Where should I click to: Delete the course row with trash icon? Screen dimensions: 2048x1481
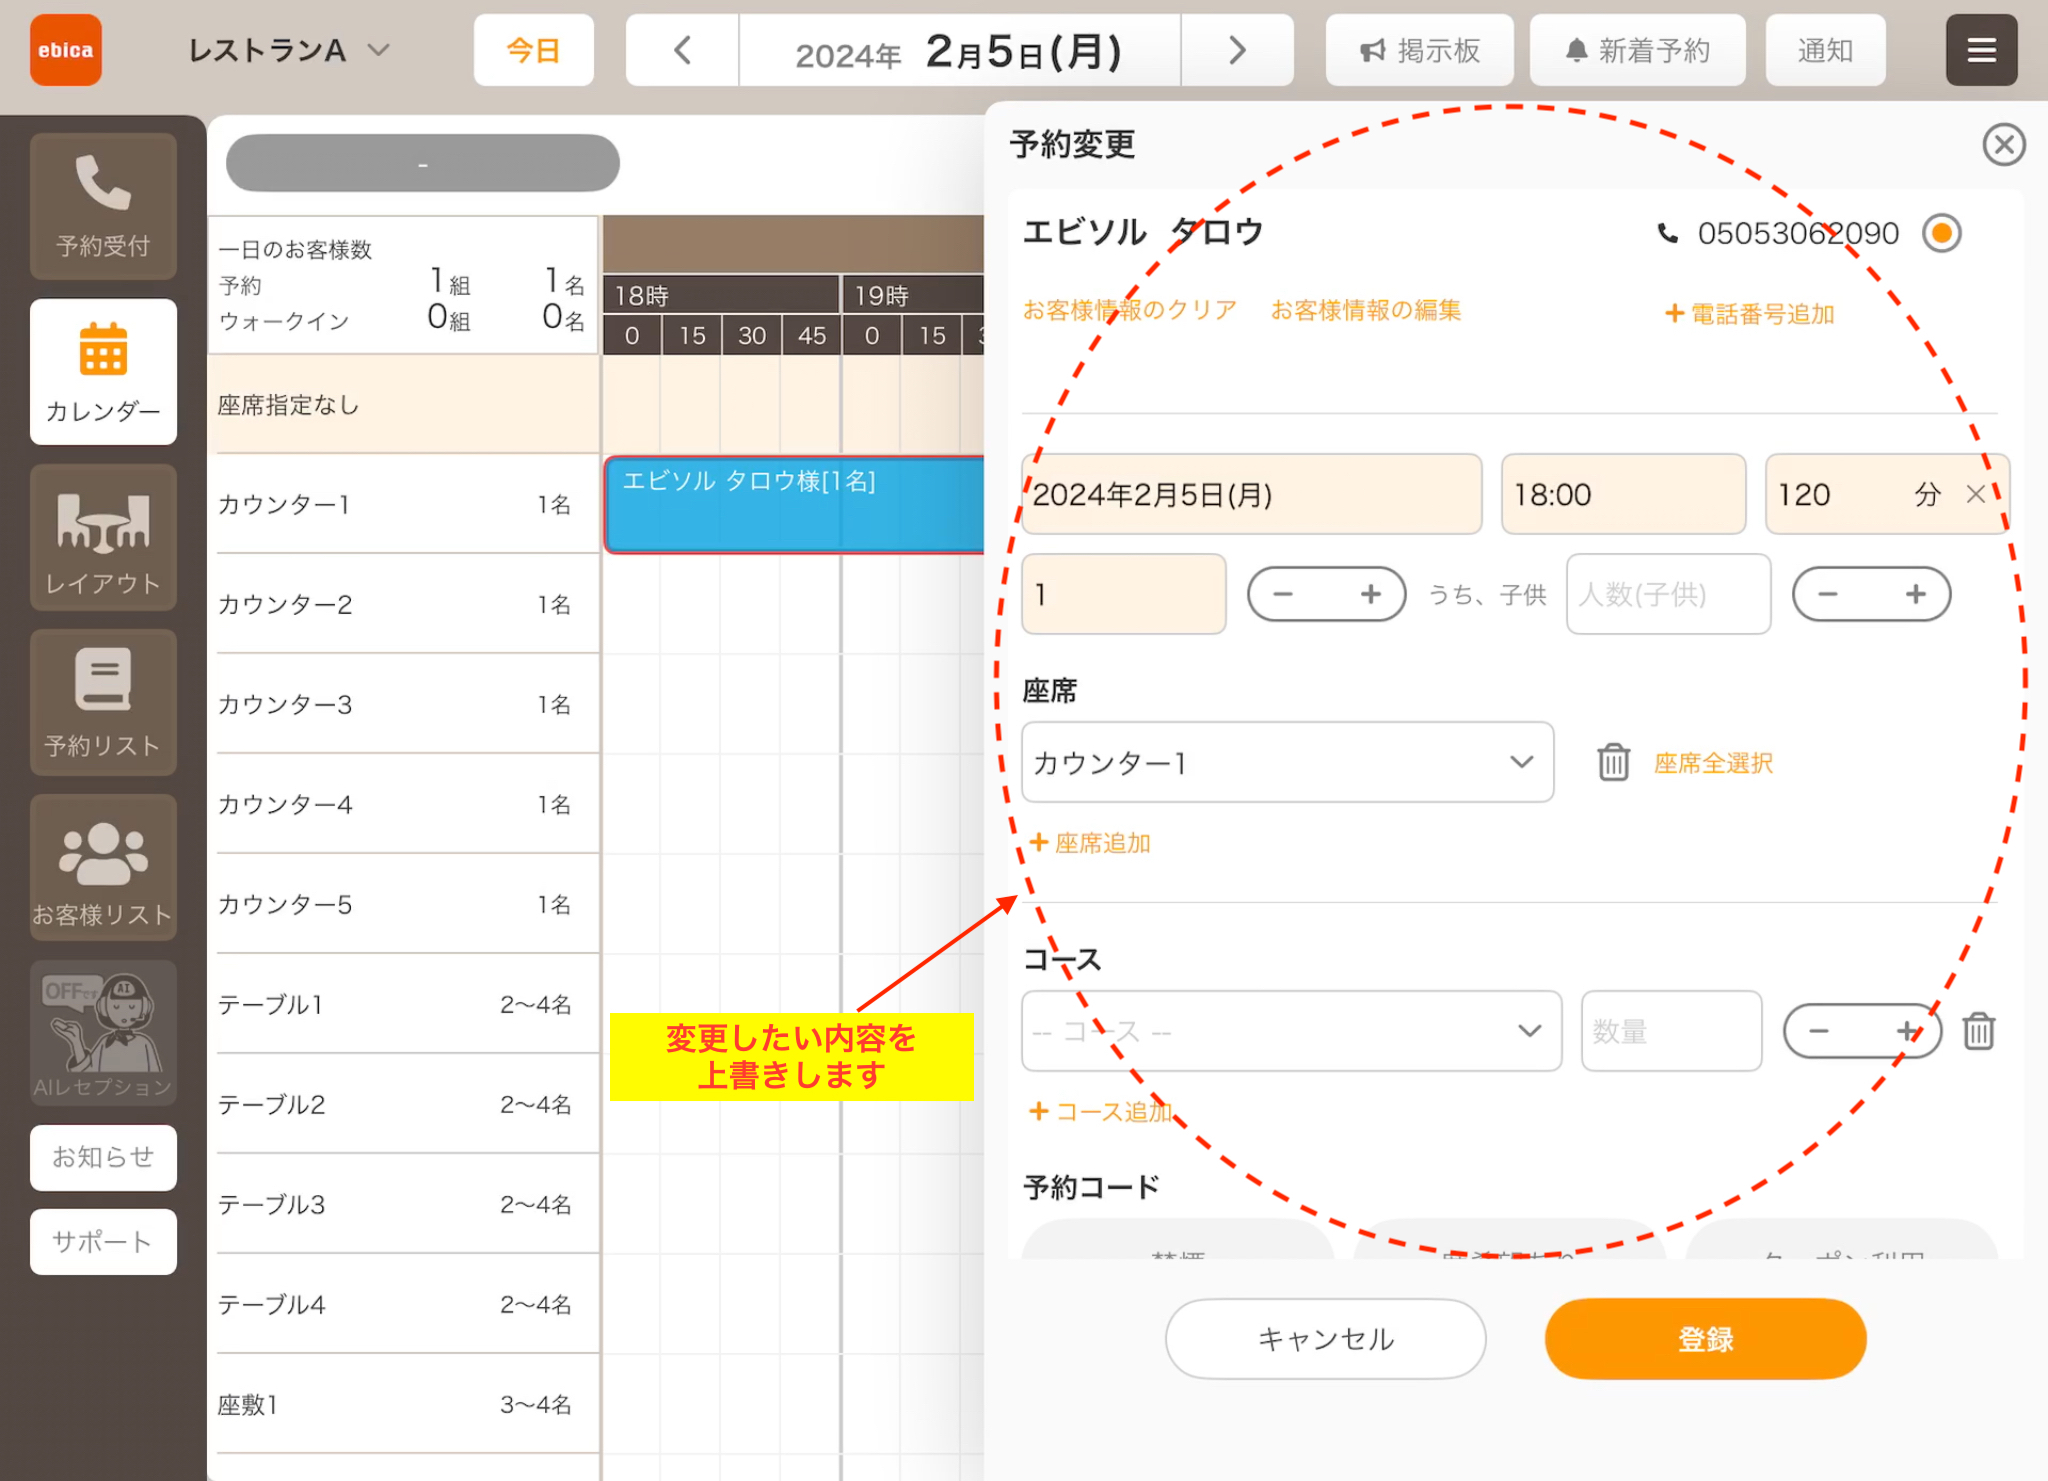click(x=1978, y=1031)
